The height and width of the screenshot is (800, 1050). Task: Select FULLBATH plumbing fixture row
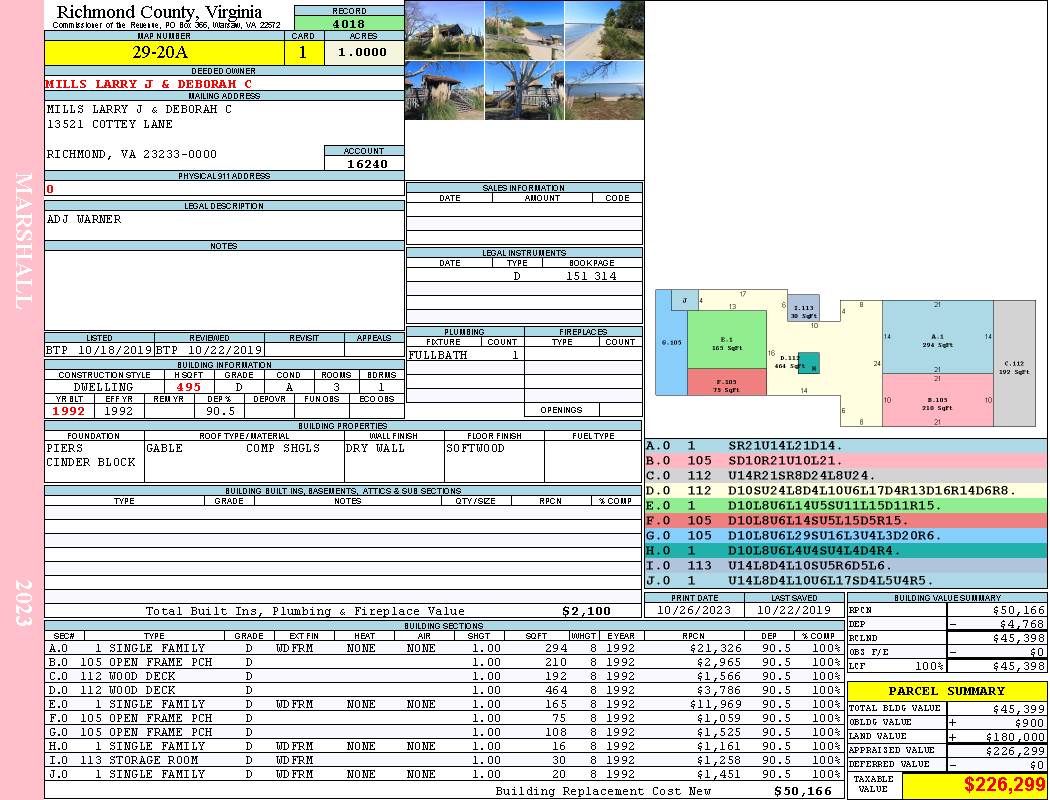click(465, 355)
